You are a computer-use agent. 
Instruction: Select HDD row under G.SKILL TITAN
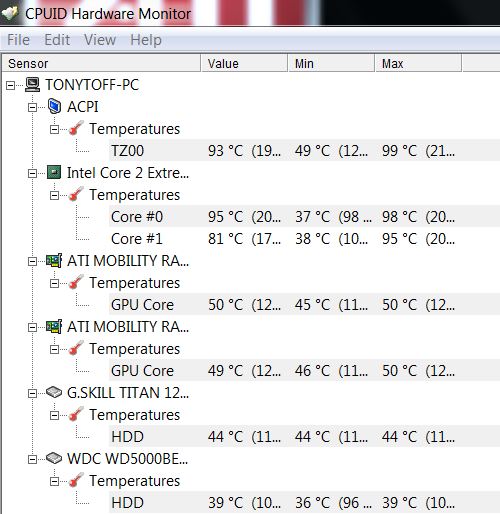(x=304, y=437)
